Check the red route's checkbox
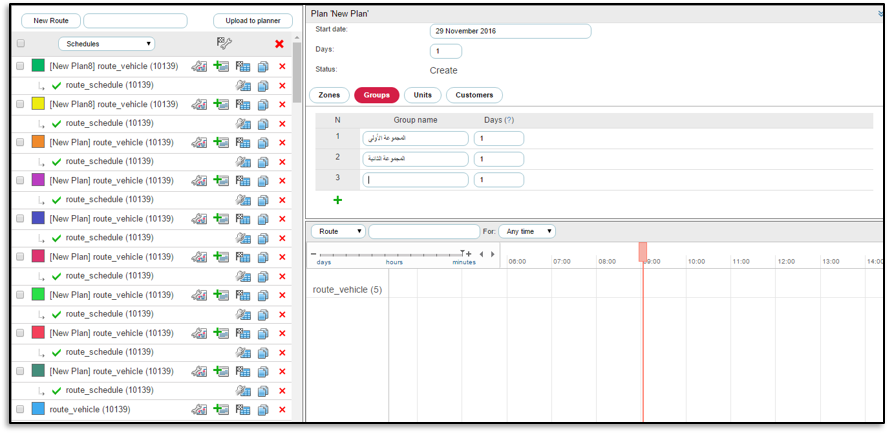 20,333
